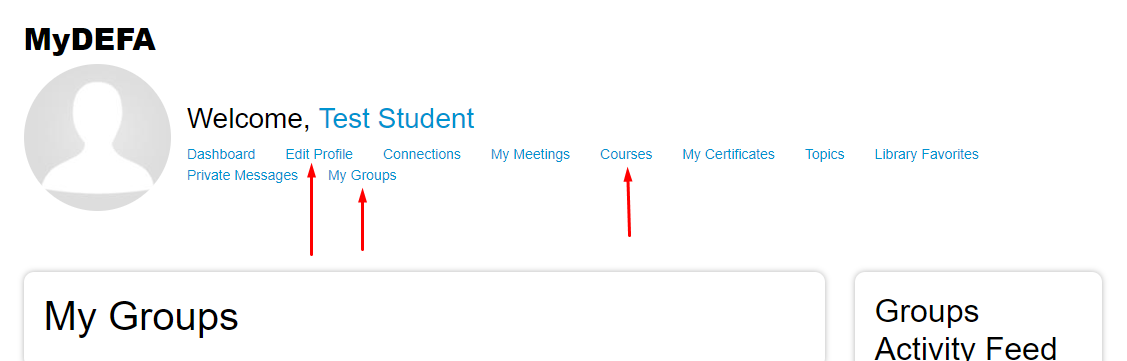Viewport: 1127px width, 361px height.
Task: Click red arrow pointing at Courses
Action: pyautogui.click(x=628, y=202)
